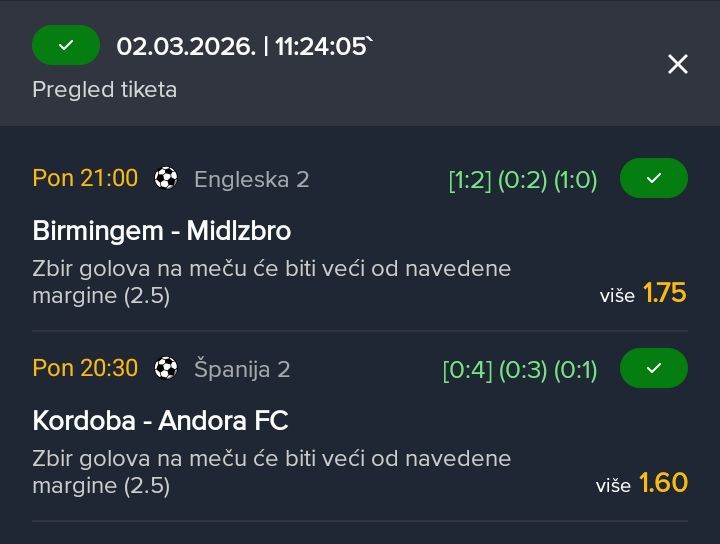720x544 pixels.
Task: Open the Birmingem - Midlzbro match
Action: (x=162, y=231)
